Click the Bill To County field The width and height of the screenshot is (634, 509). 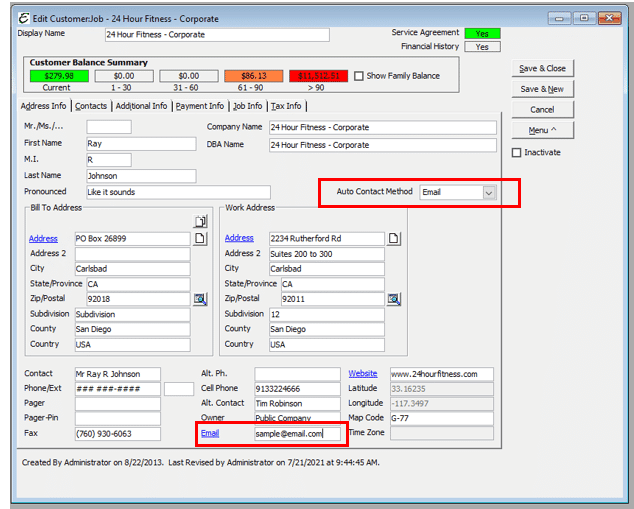click(x=133, y=329)
